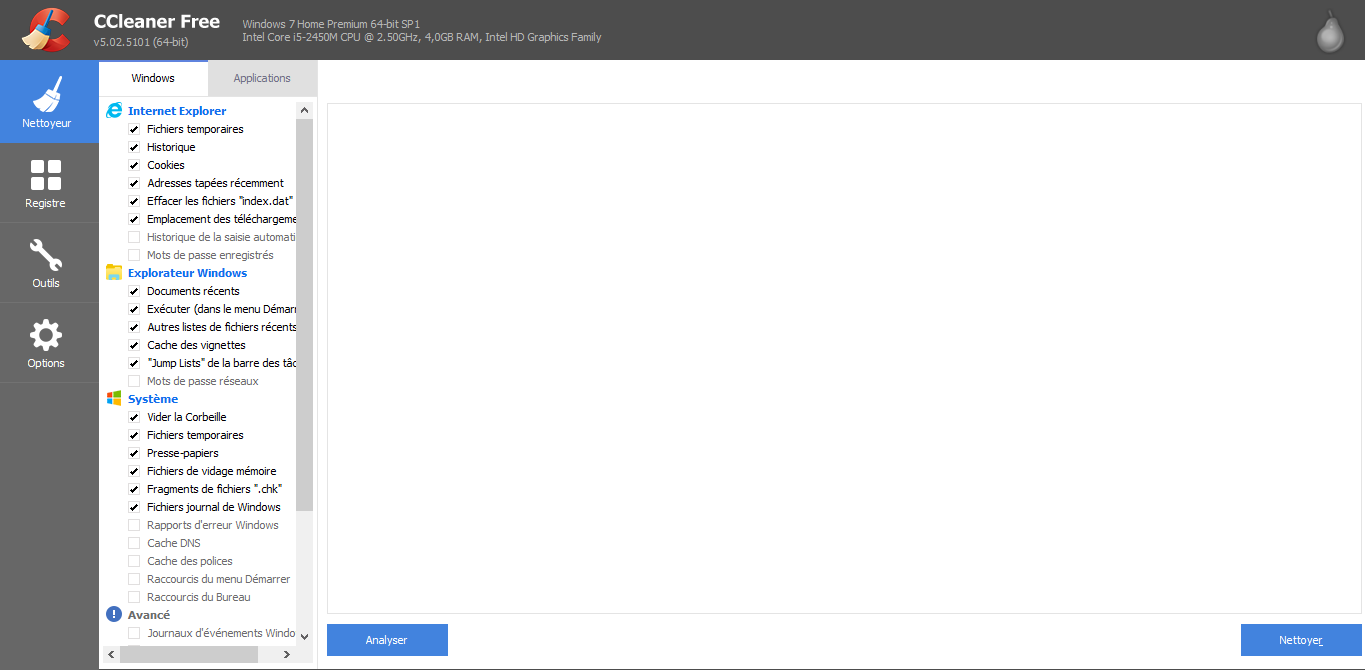Open the Outils tools section
The image size is (1365, 670).
49,263
